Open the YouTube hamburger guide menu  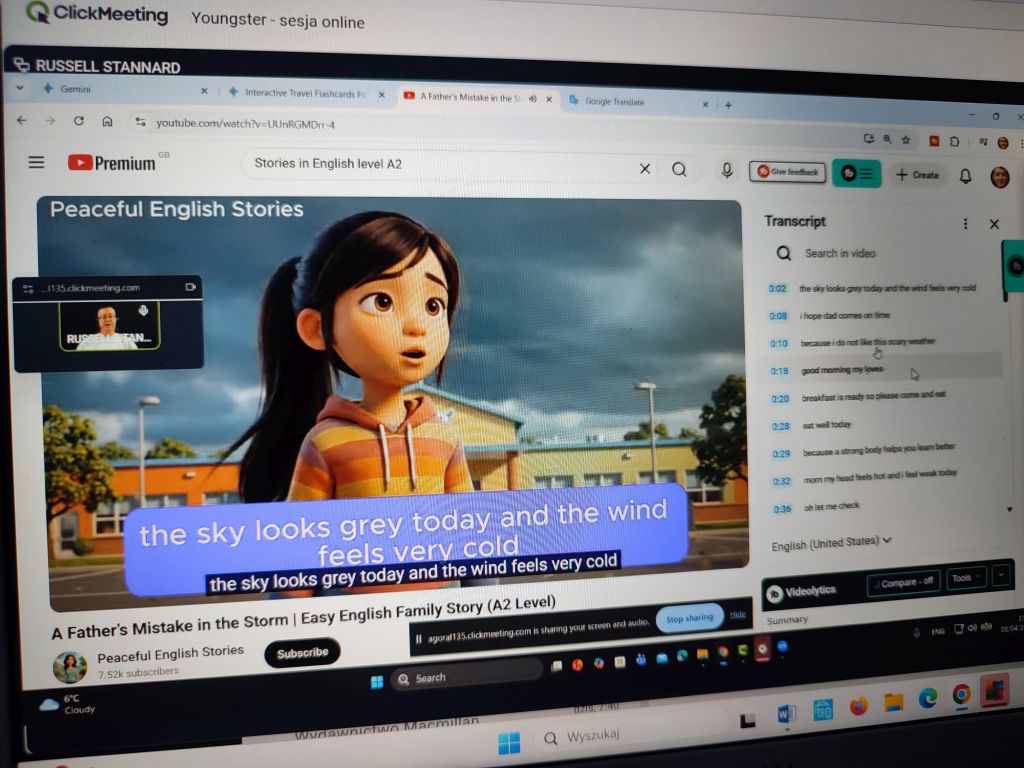click(x=37, y=162)
